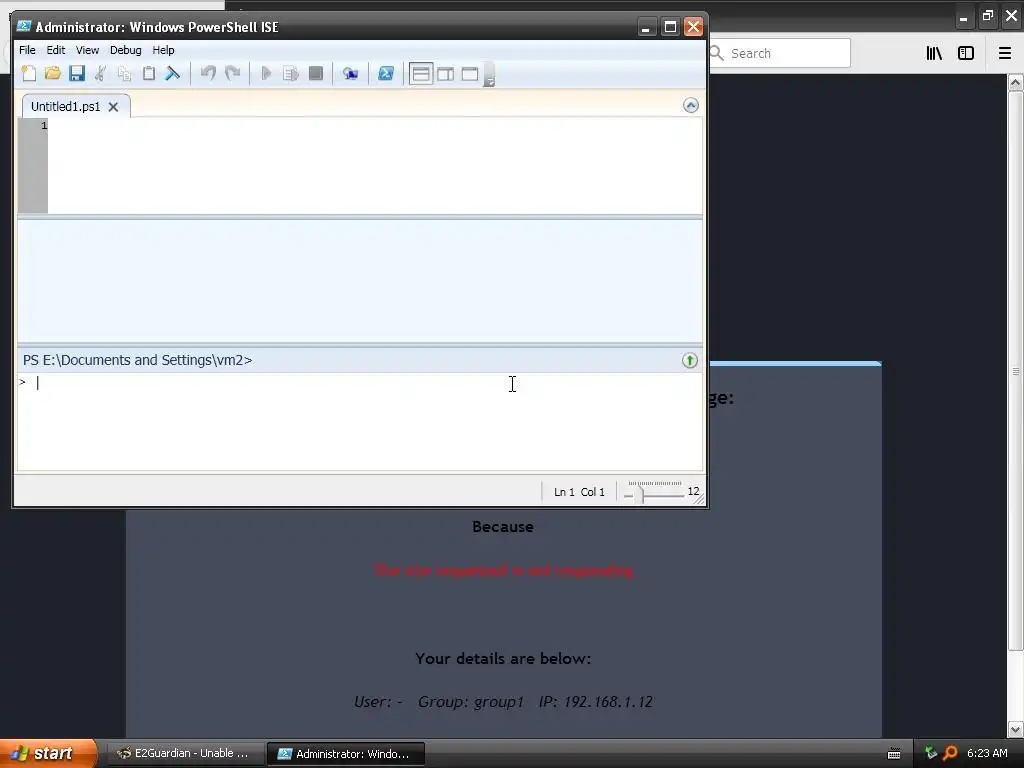Screen dimensions: 1024x768
Task: Click the red 'site requested is not responding' text
Action: coord(503,571)
